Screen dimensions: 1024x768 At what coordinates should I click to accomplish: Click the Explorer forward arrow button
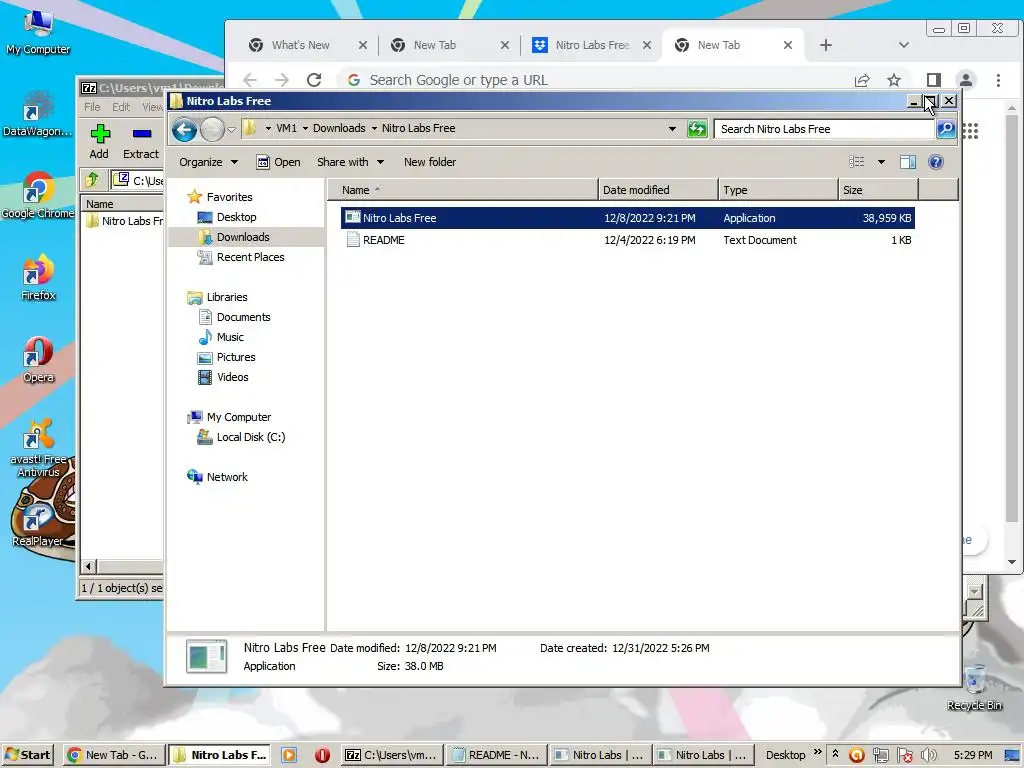click(212, 129)
